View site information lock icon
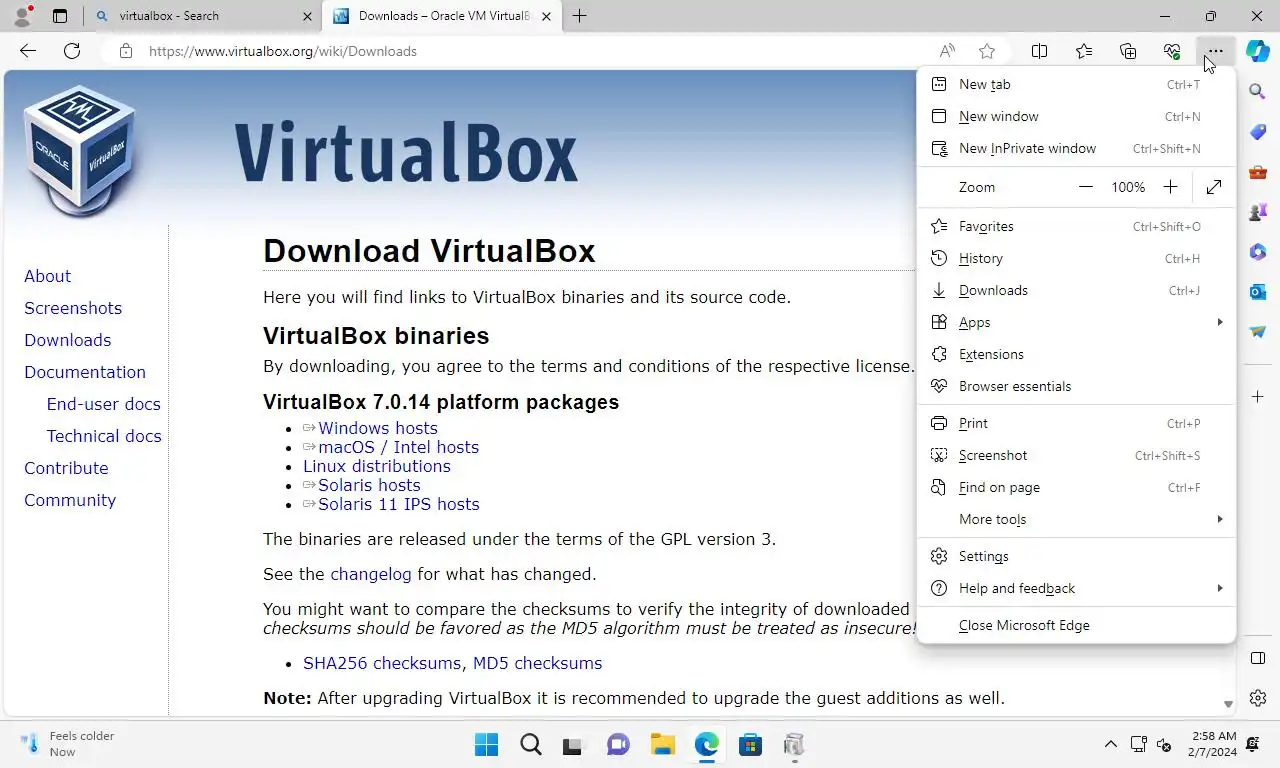Image resolution: width=1280 pixels, height=768 pixels. click(x=125, y=51)
